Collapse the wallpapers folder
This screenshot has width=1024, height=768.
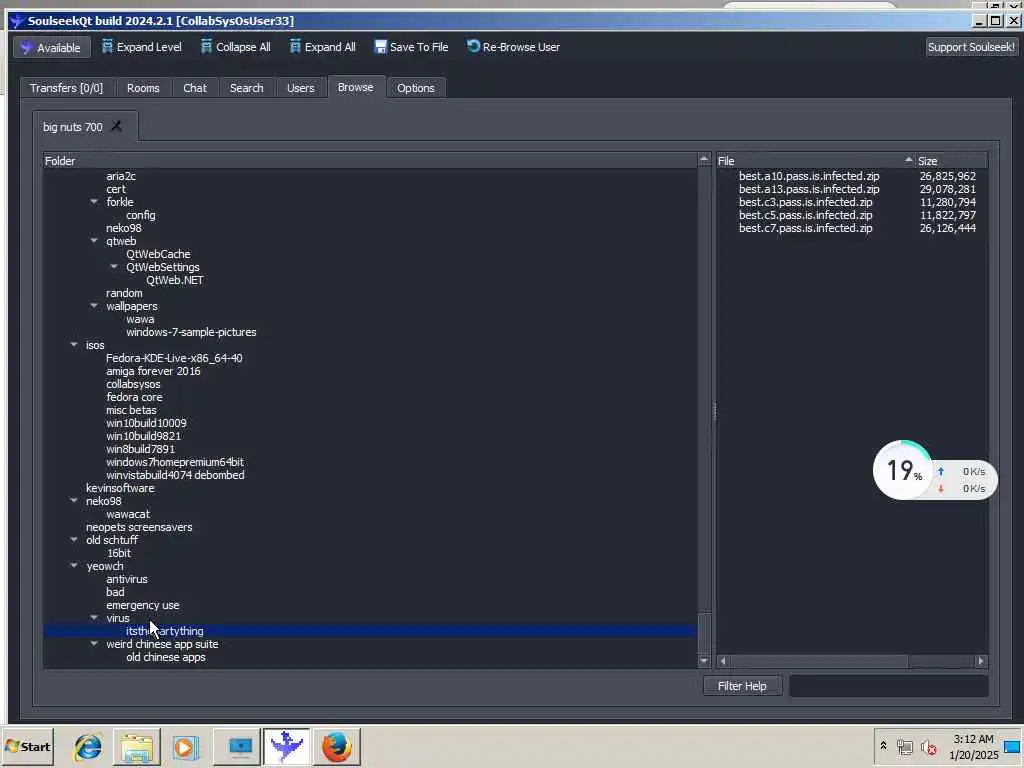(94, 306)
